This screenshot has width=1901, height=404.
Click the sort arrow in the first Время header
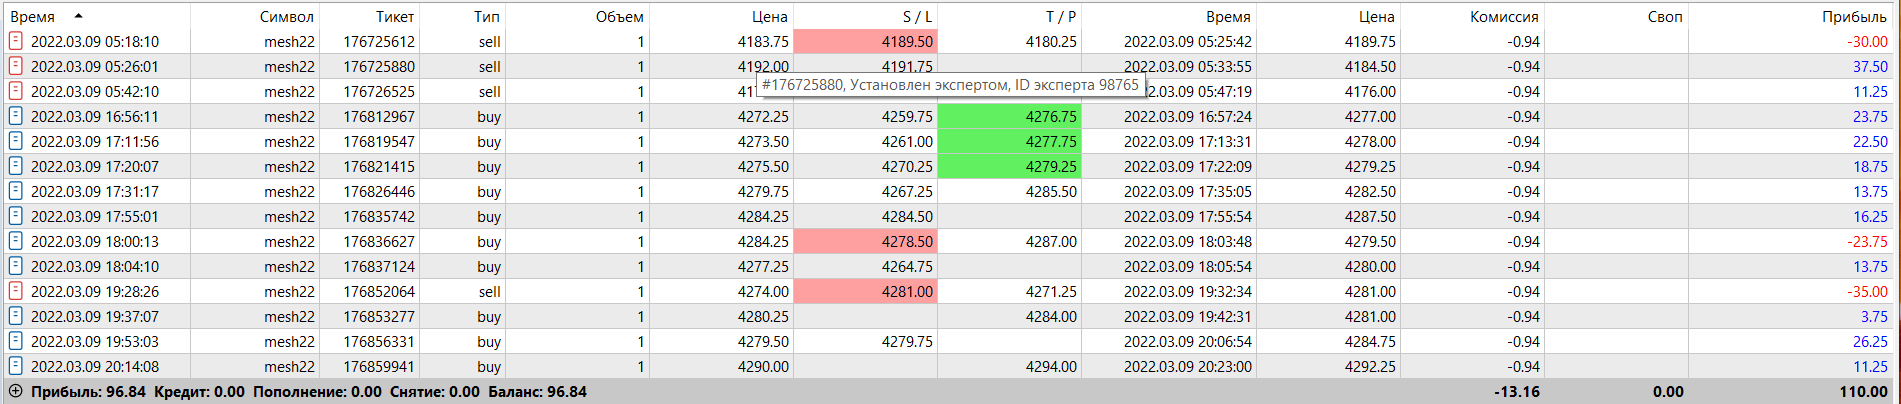[79, 16]
